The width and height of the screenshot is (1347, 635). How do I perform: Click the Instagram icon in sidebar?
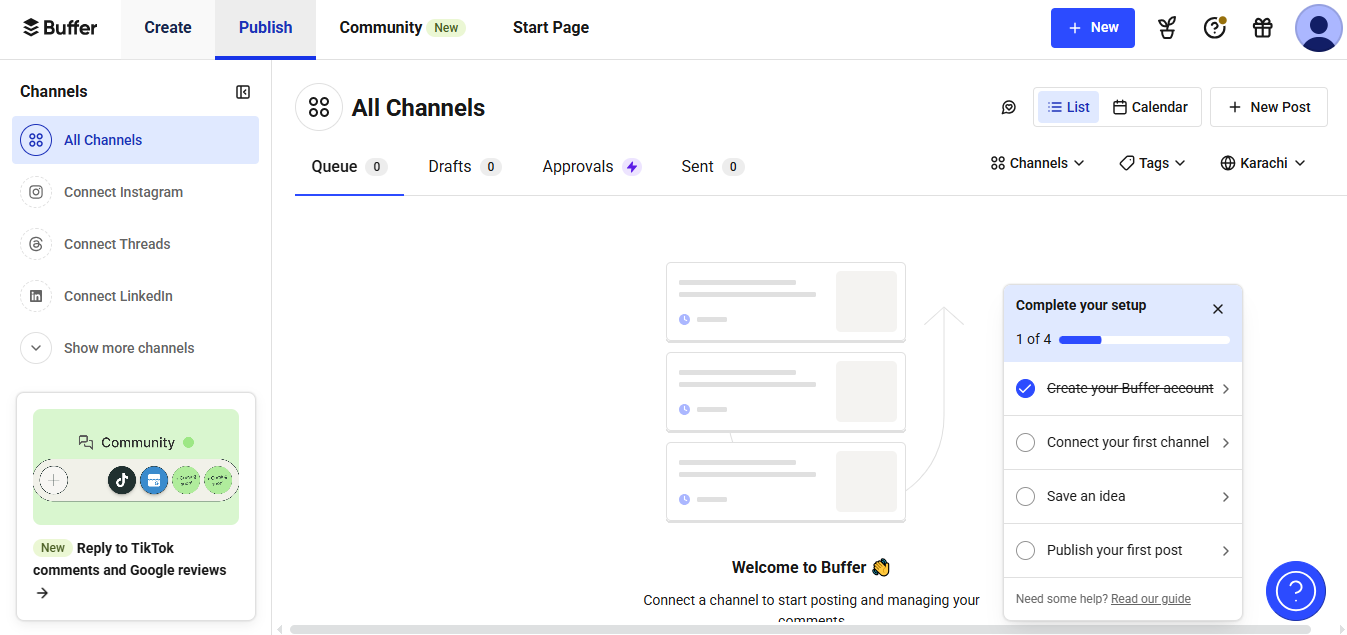click(x=36, y=192)
